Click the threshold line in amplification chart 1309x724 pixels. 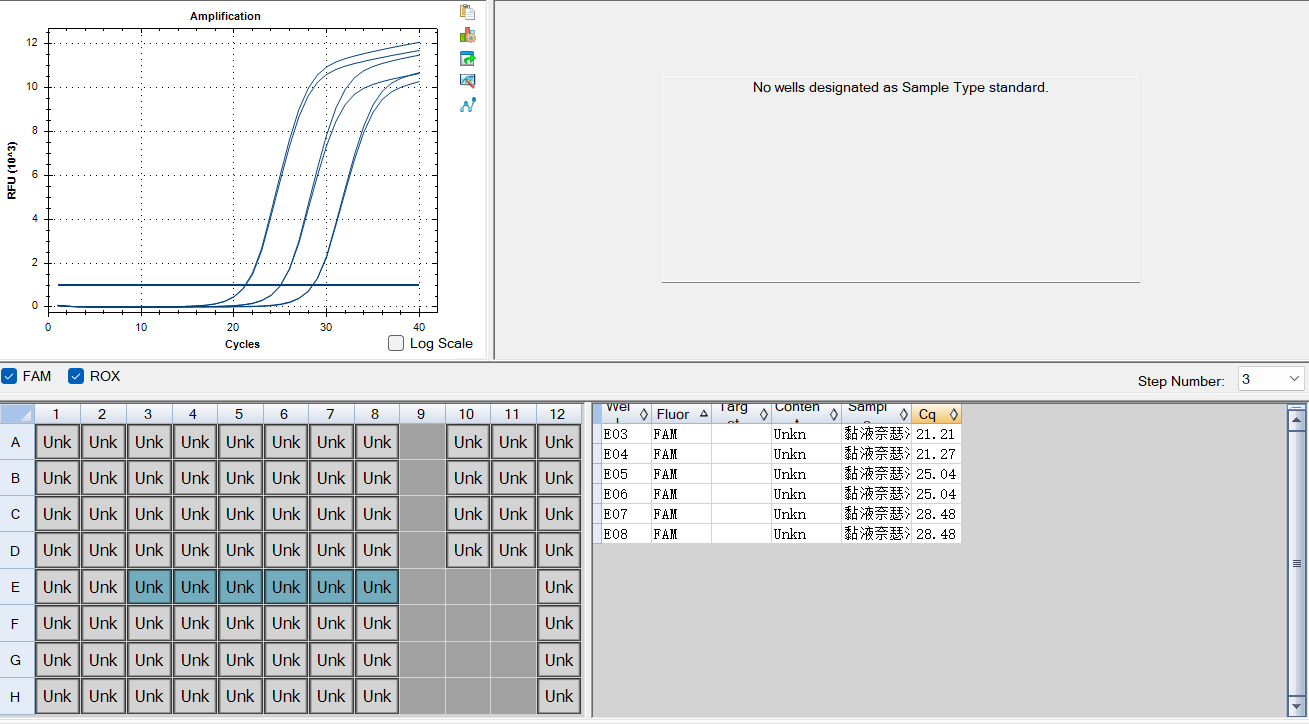(238, 285)
